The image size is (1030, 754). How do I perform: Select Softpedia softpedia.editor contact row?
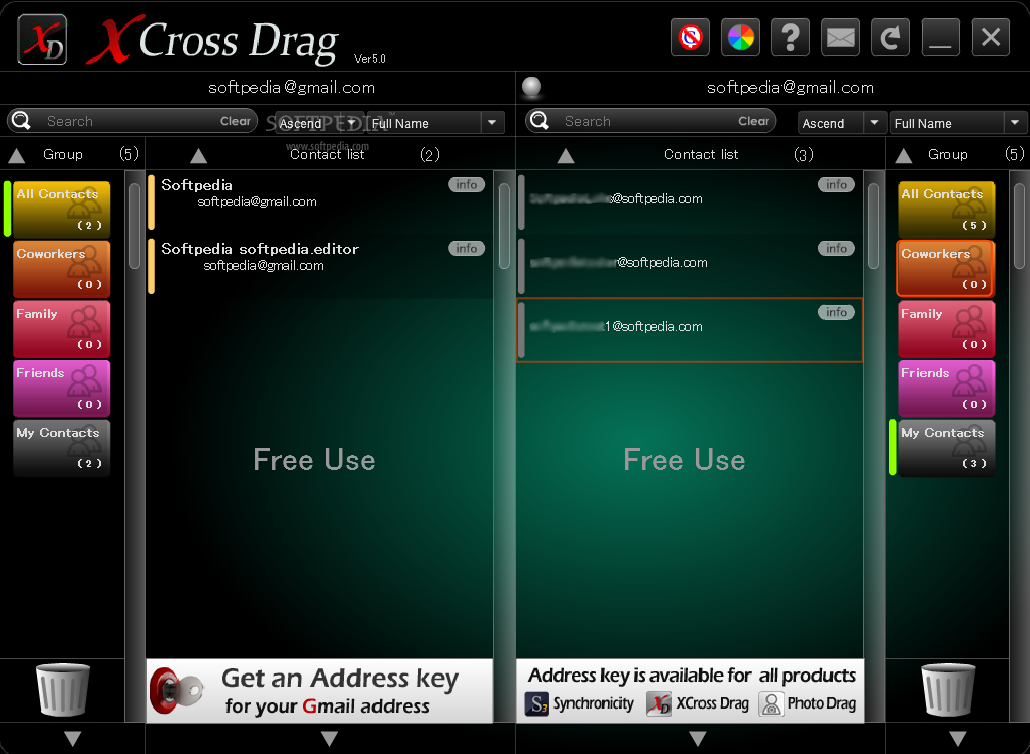coord(319,265)
